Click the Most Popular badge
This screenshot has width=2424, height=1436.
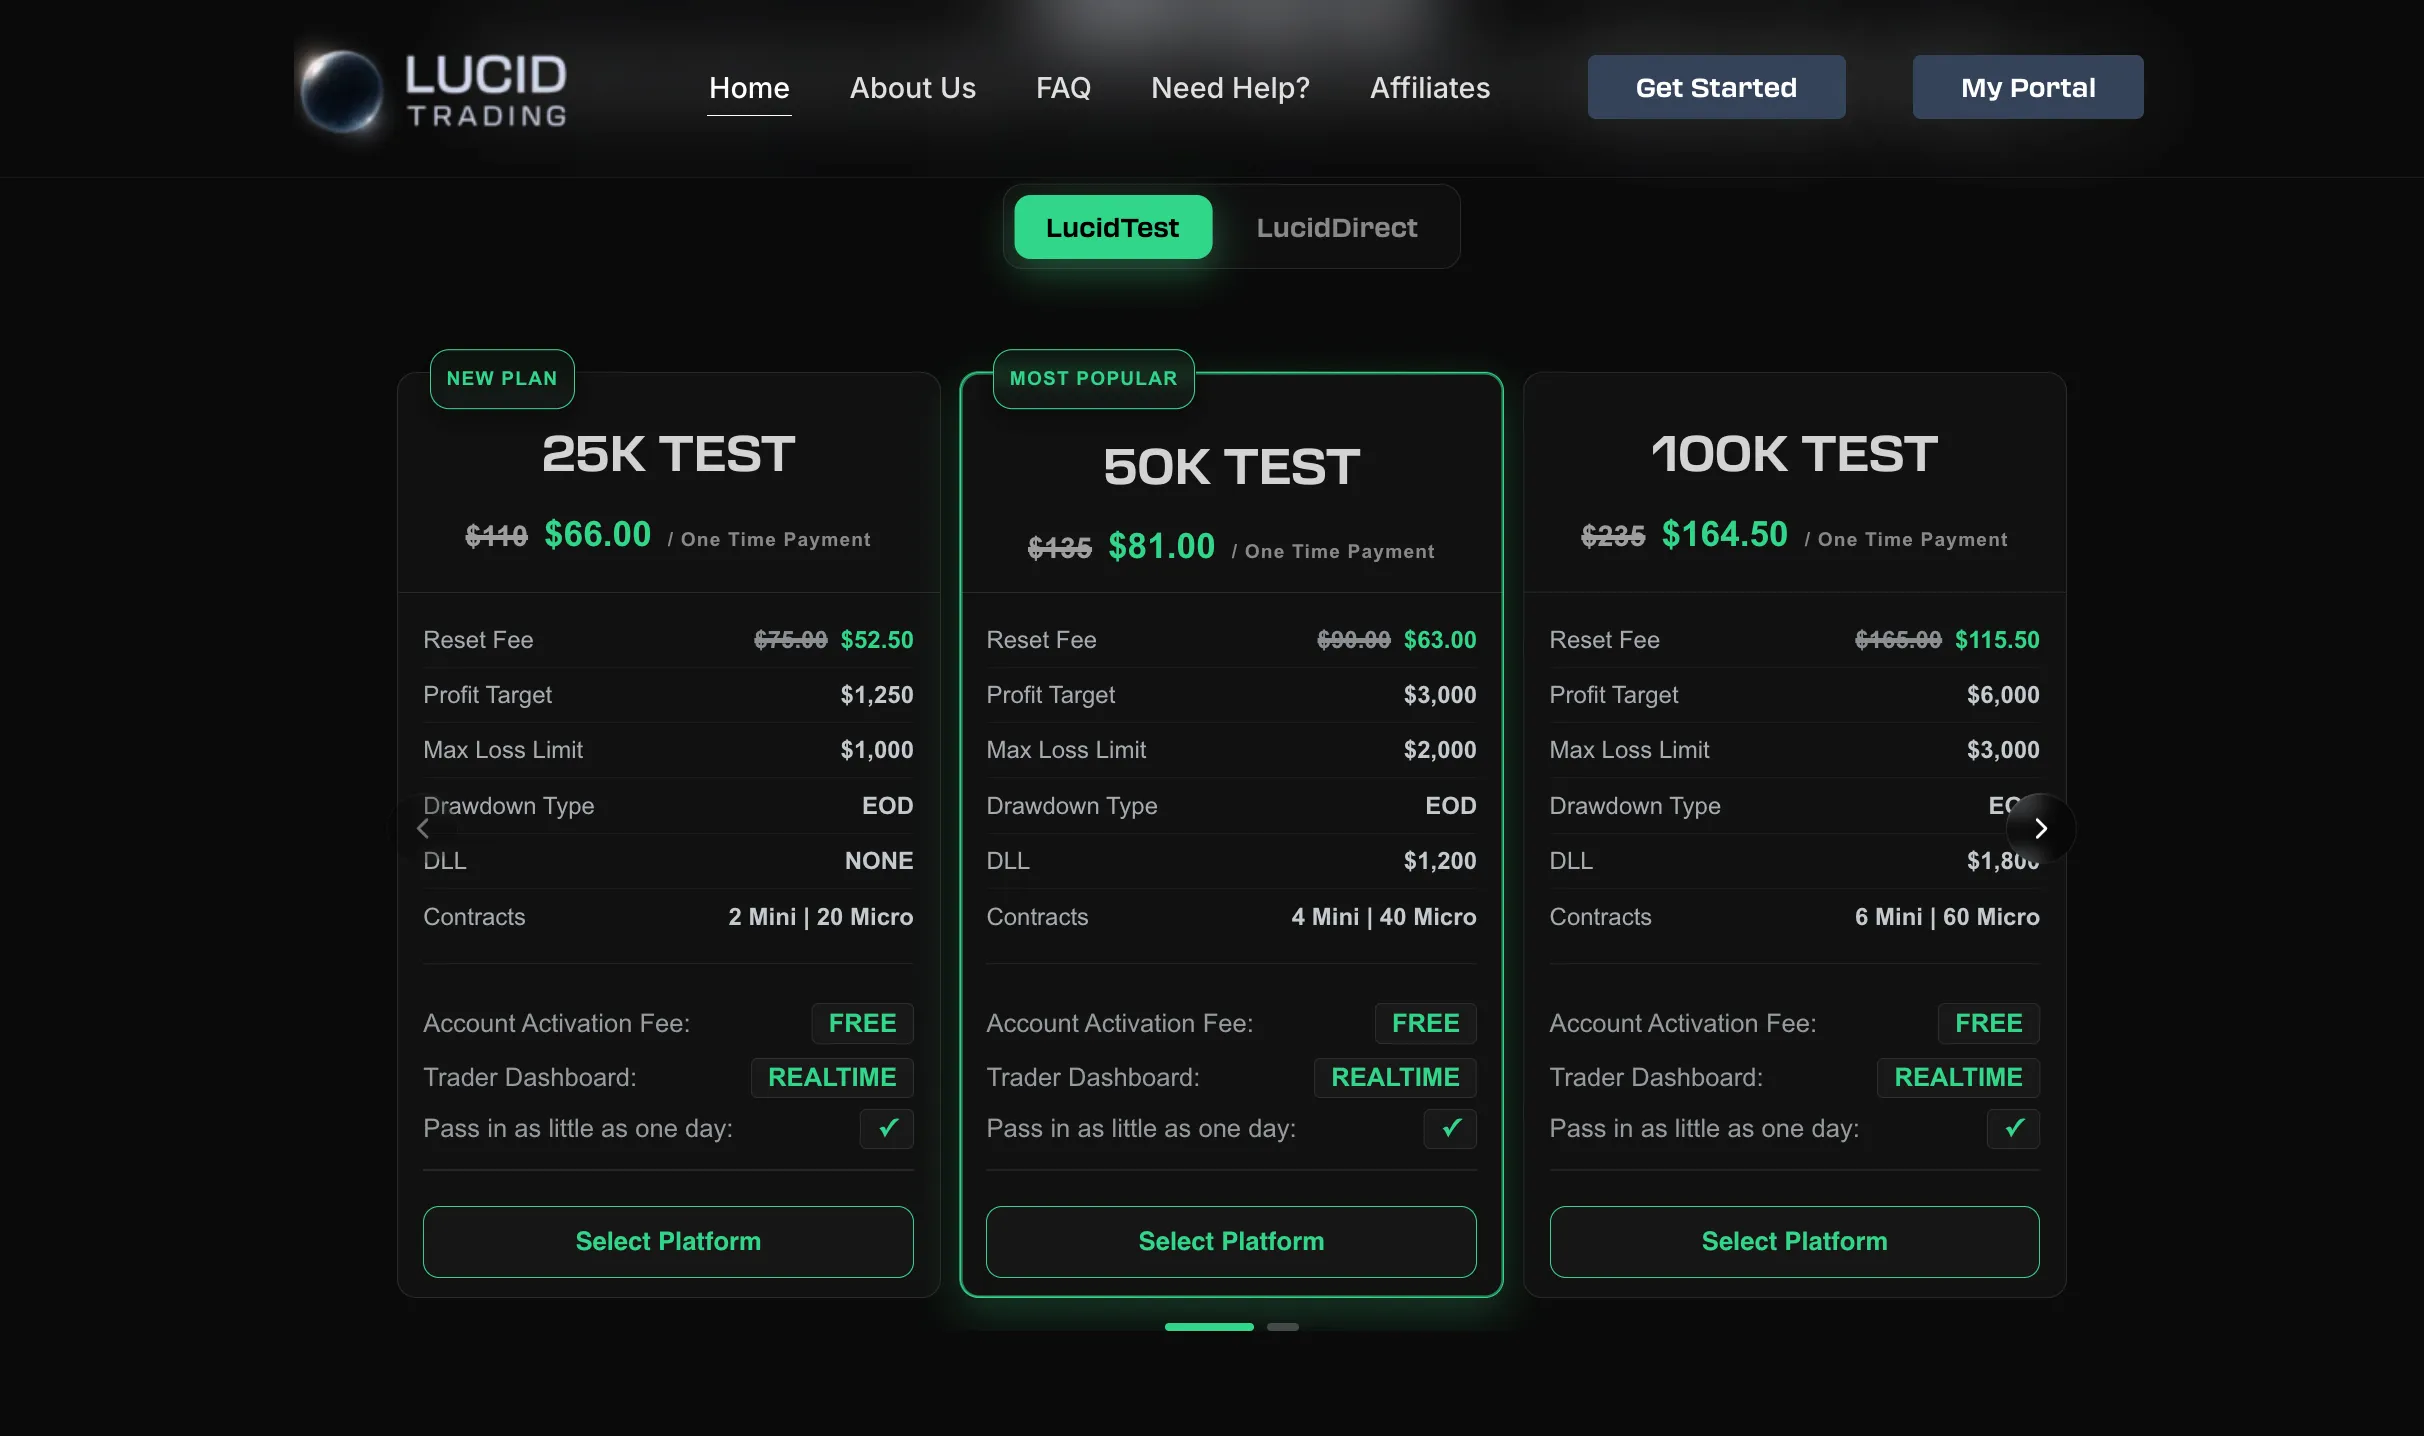pyautogui.click(x=1093, y=378)
